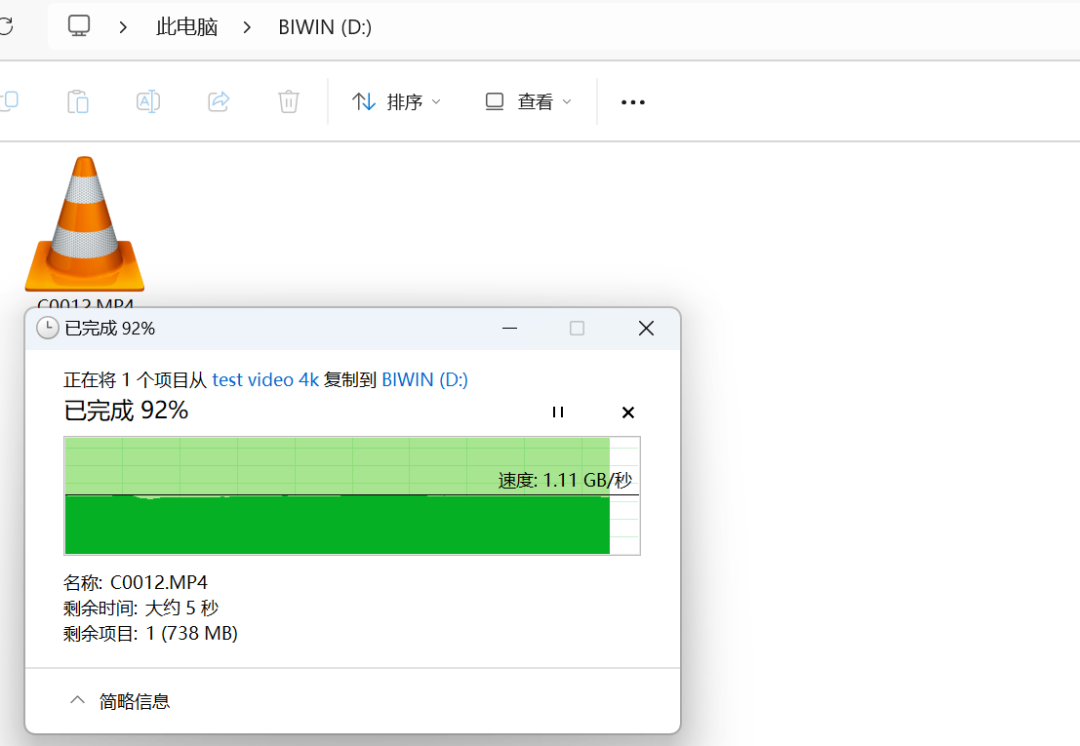Expand the chevron after 此电脑

(x=247, y=28)
